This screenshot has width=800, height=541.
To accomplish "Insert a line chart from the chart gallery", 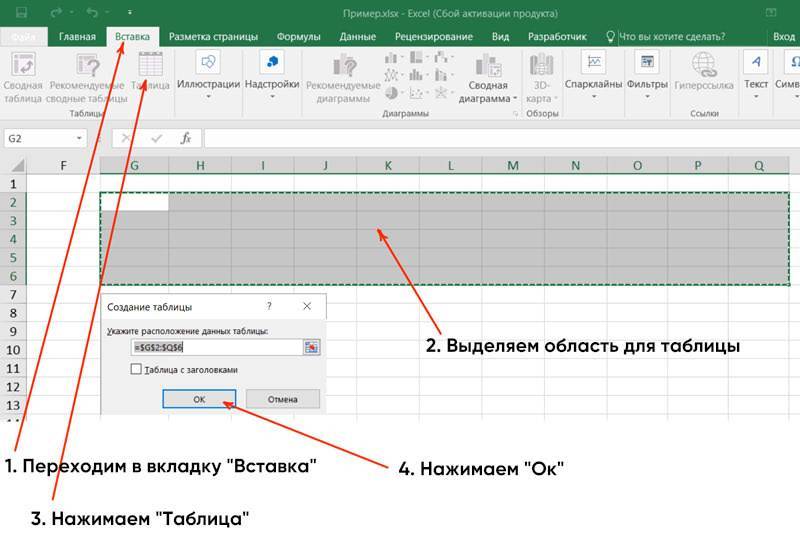I will point(391,76).
